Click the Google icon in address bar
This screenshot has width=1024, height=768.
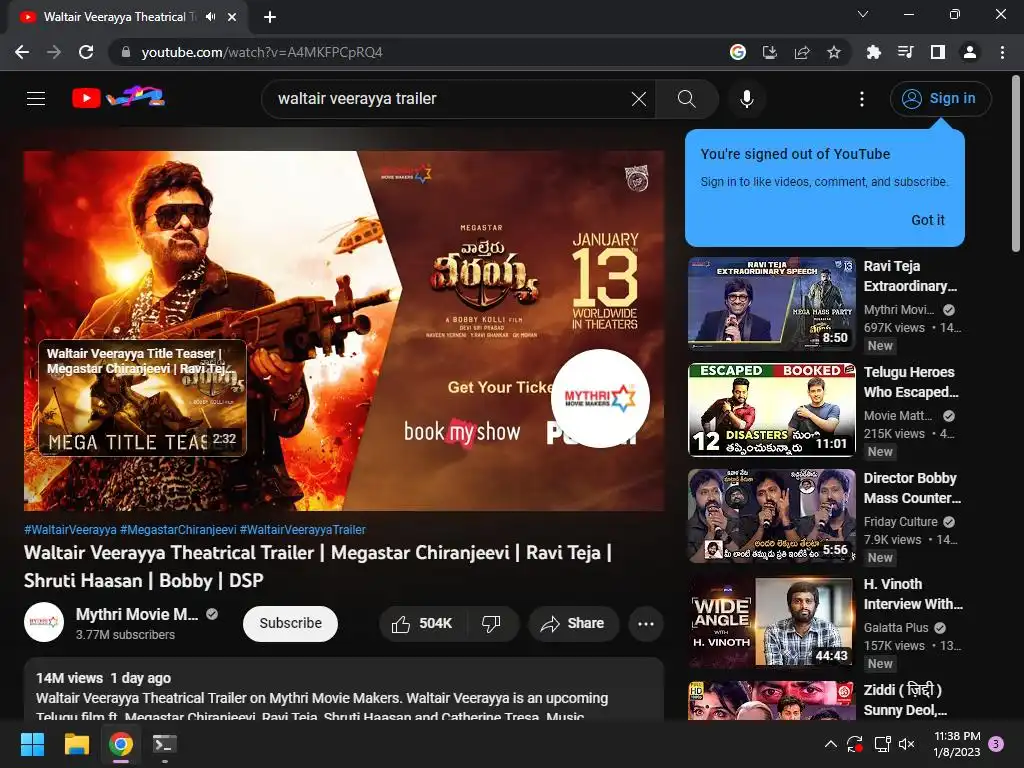(738, 52)
